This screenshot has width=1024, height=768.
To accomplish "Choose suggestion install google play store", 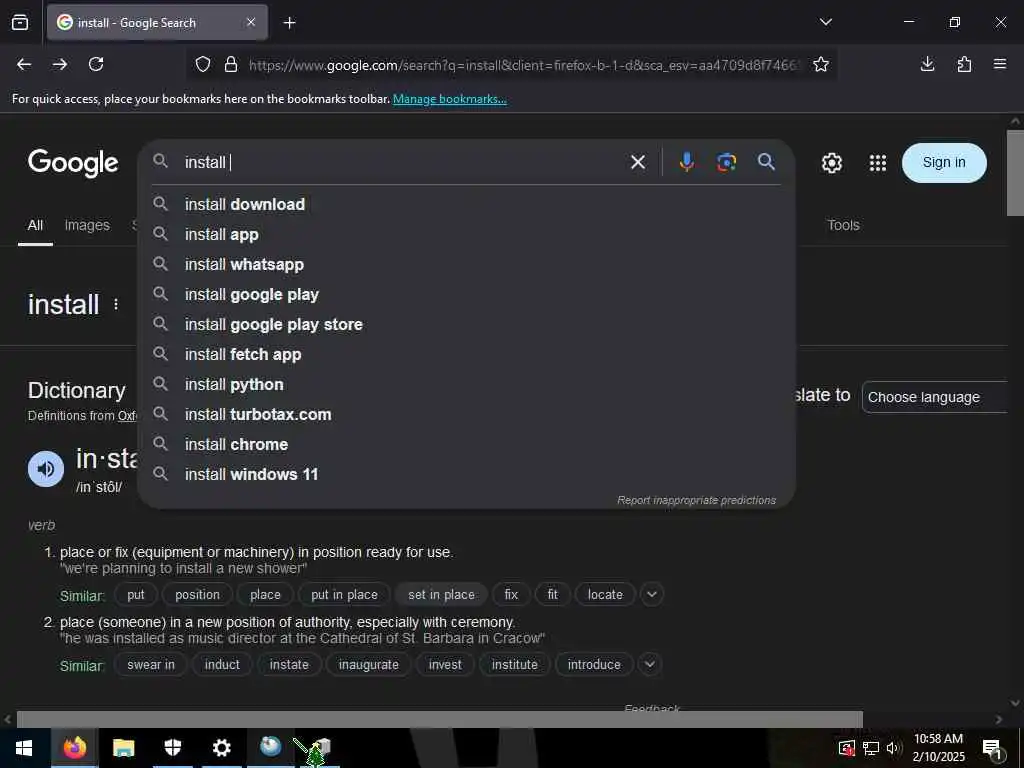I will (466, 325).
